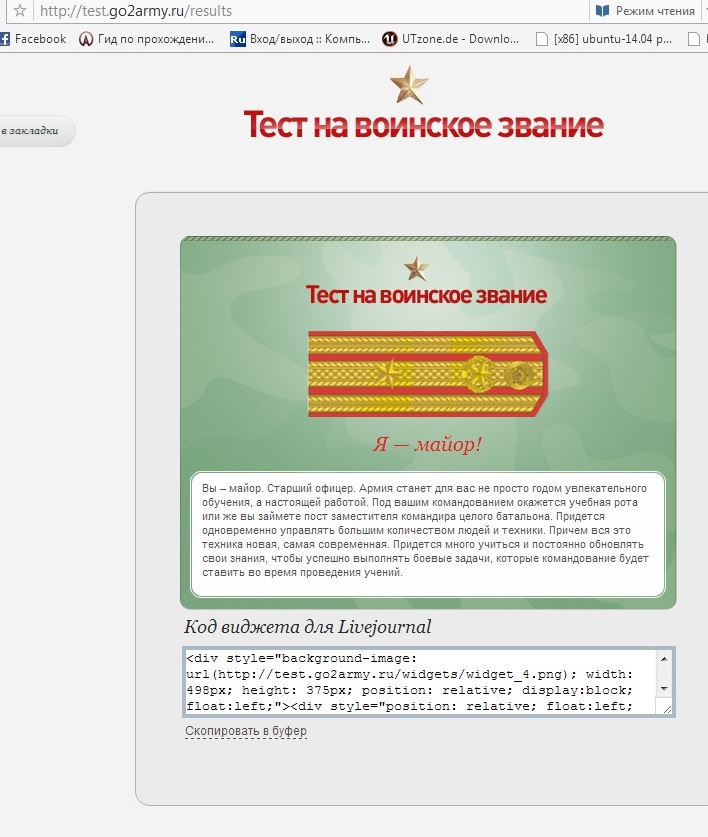Open the [x86] ubuntu-14.04 bookmark

tap(603, 39)
